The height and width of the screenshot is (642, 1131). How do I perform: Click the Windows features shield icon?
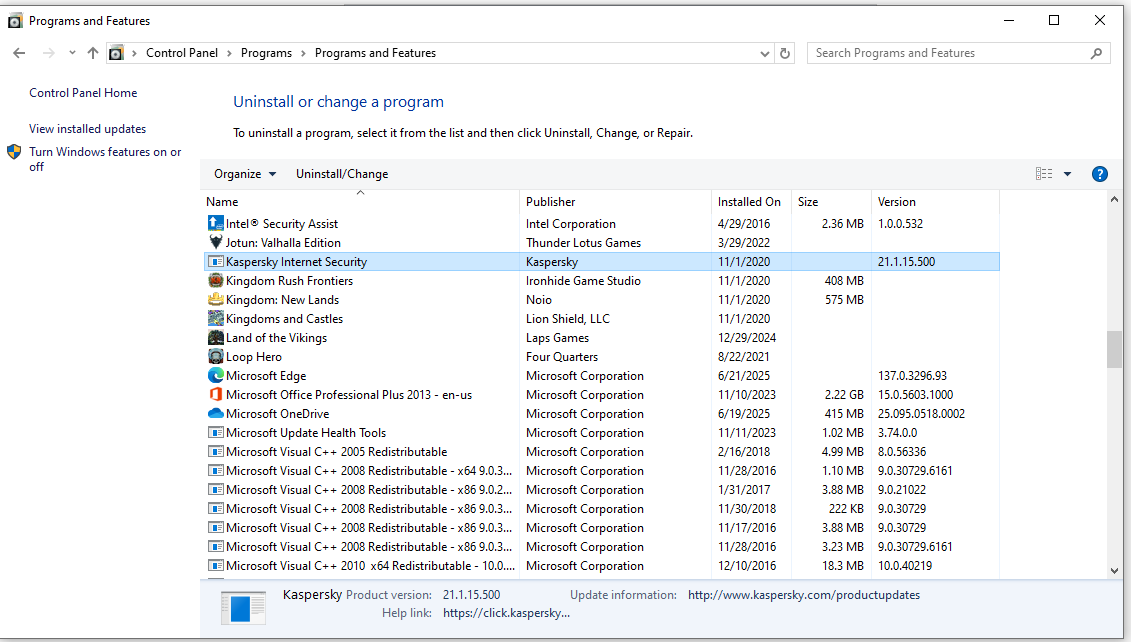[14, 152]
